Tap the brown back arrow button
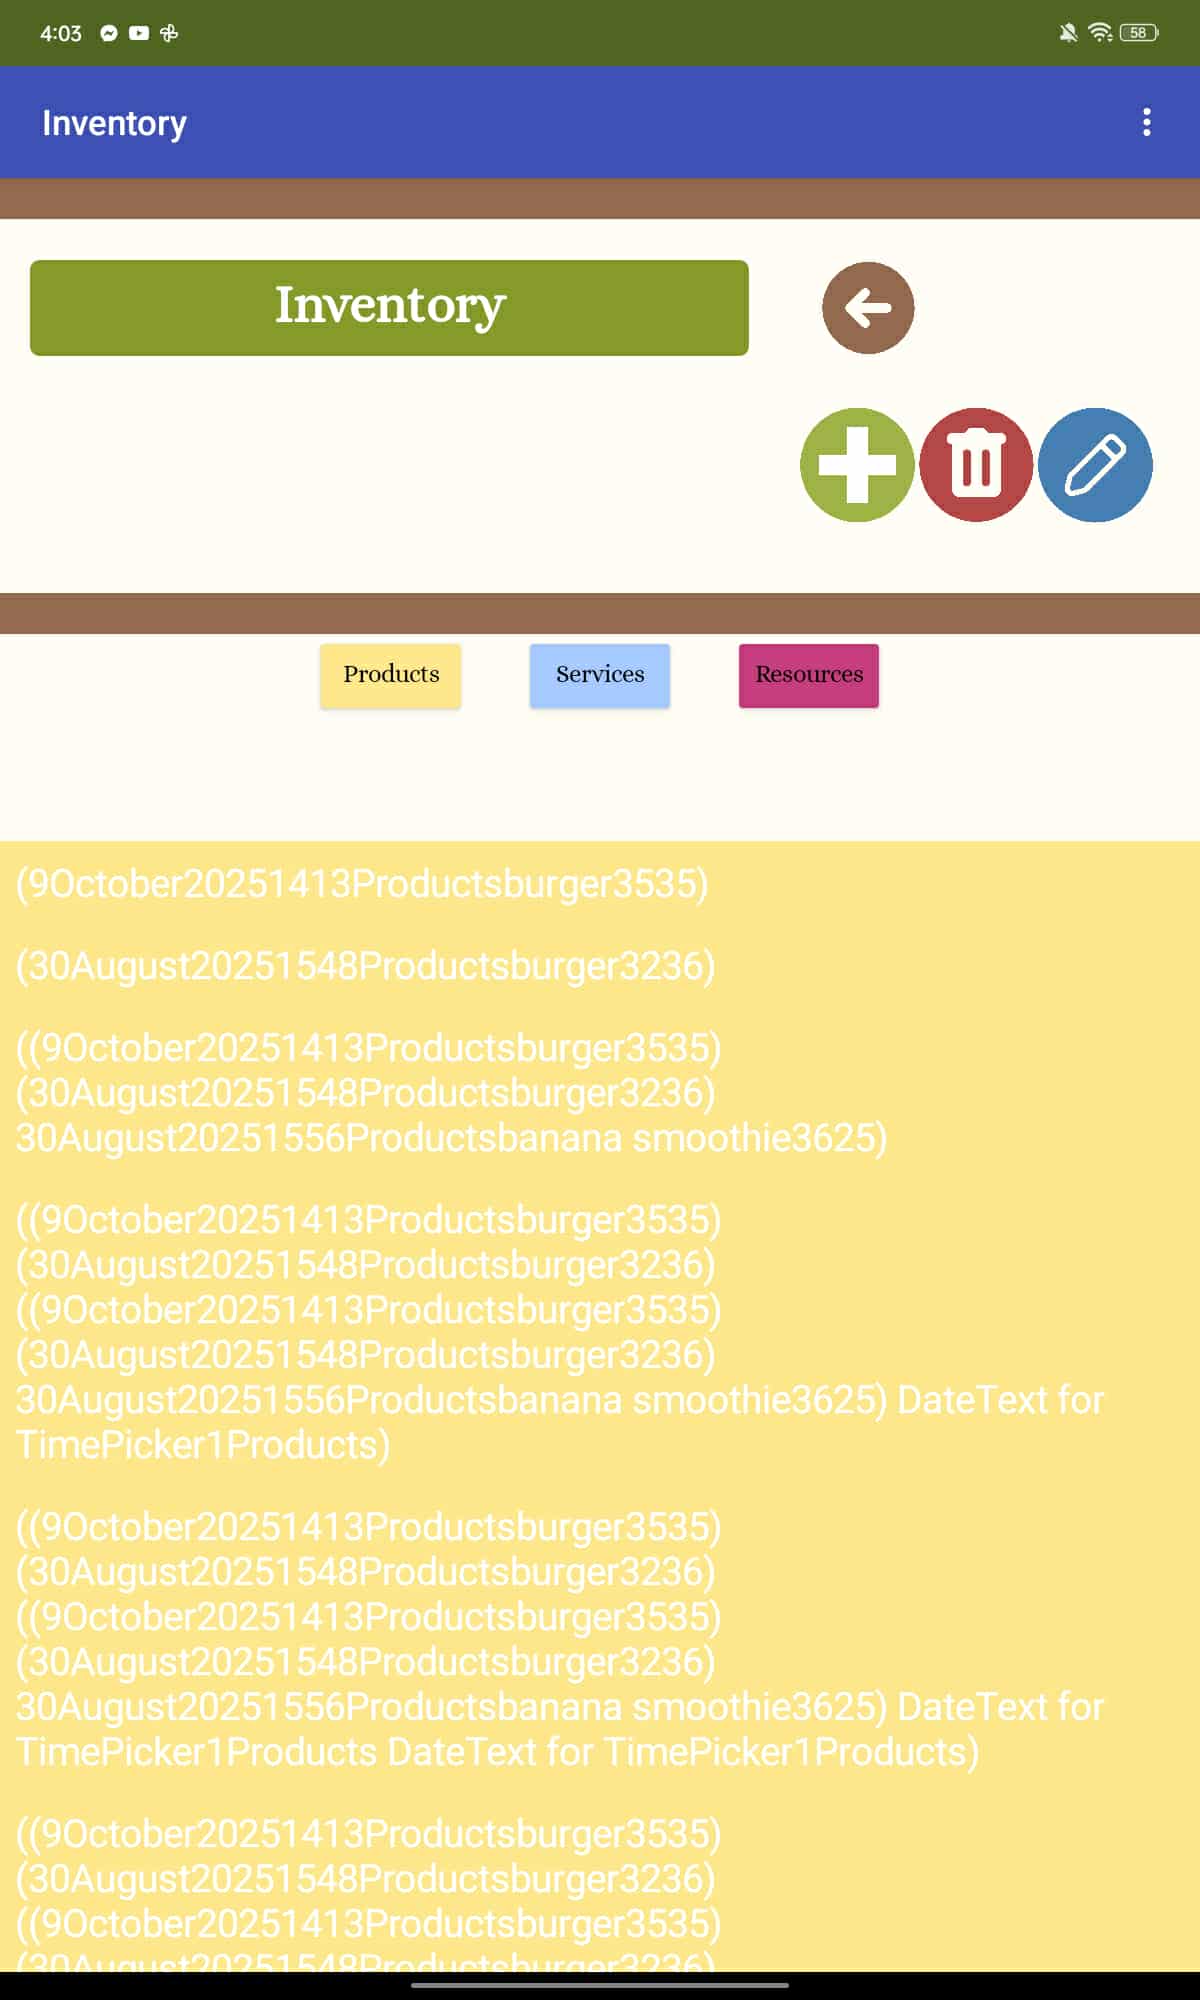1200x2000 pixels. [868, 308]
